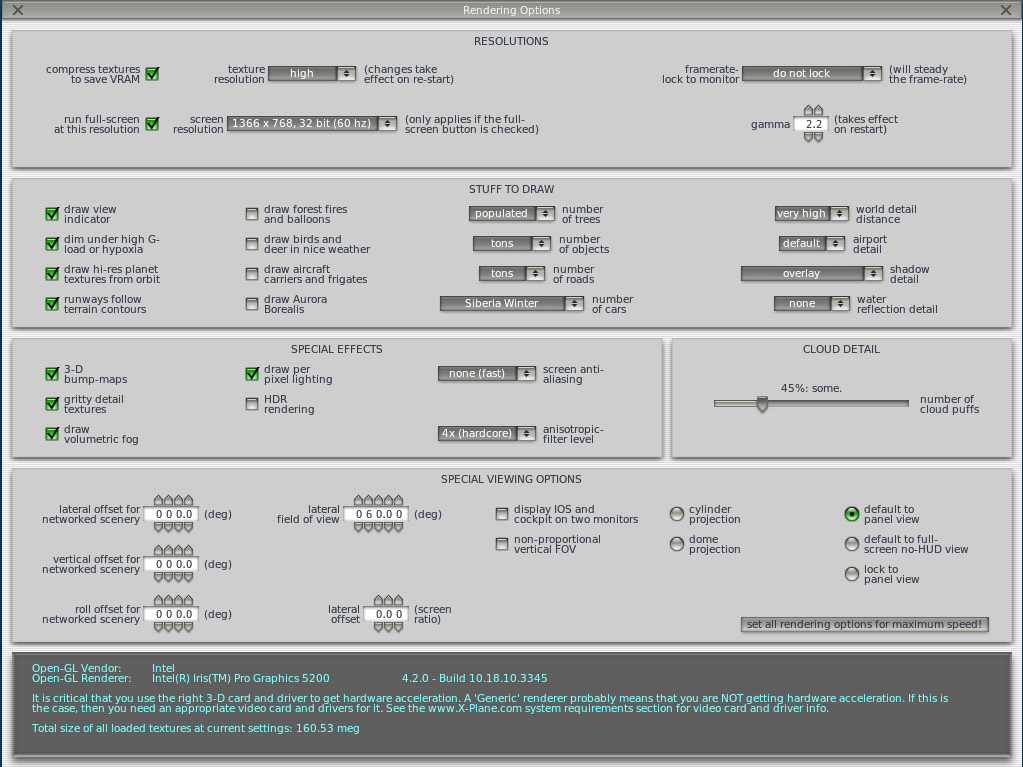The image size is (1023, 767).
Task: Open the texture resolution dropdown
Action: [312, 74]
